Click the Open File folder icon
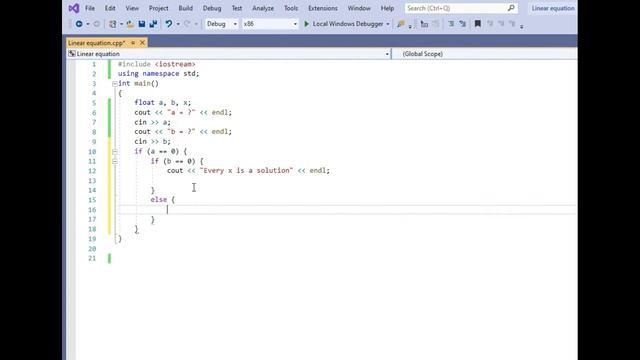640x360 pixels. coord(130,24)
